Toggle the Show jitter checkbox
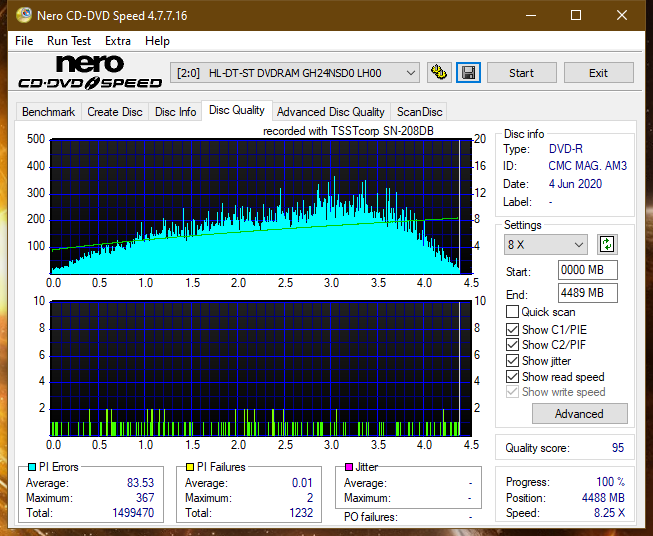653x536 pixels. tap(512, 361)
